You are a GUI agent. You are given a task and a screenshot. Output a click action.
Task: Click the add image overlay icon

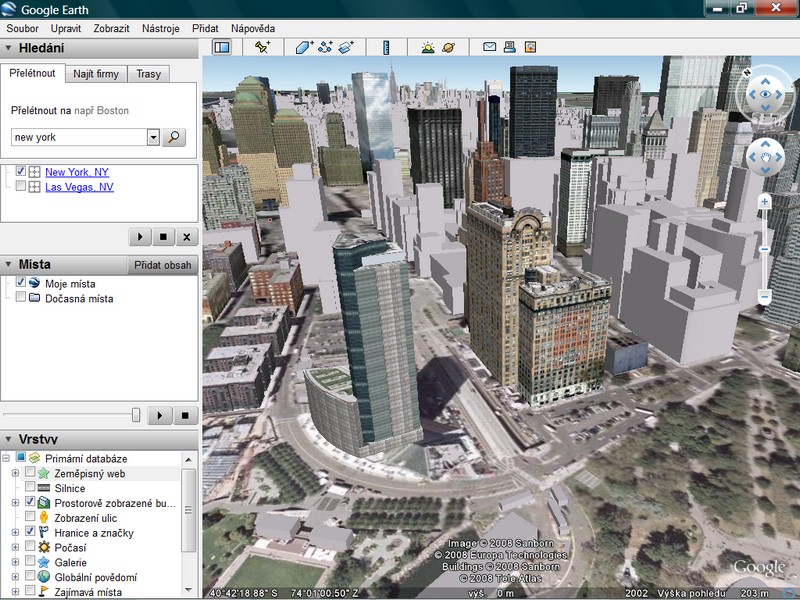point(346,47)
